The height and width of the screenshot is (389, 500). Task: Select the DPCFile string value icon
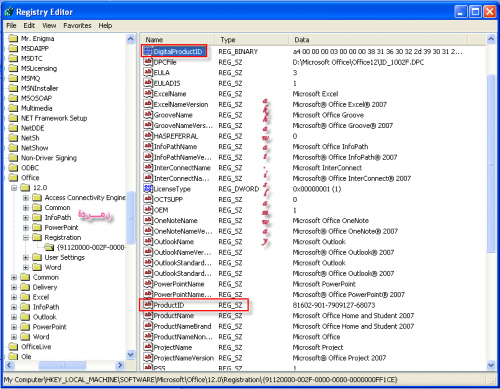[148, 62]
